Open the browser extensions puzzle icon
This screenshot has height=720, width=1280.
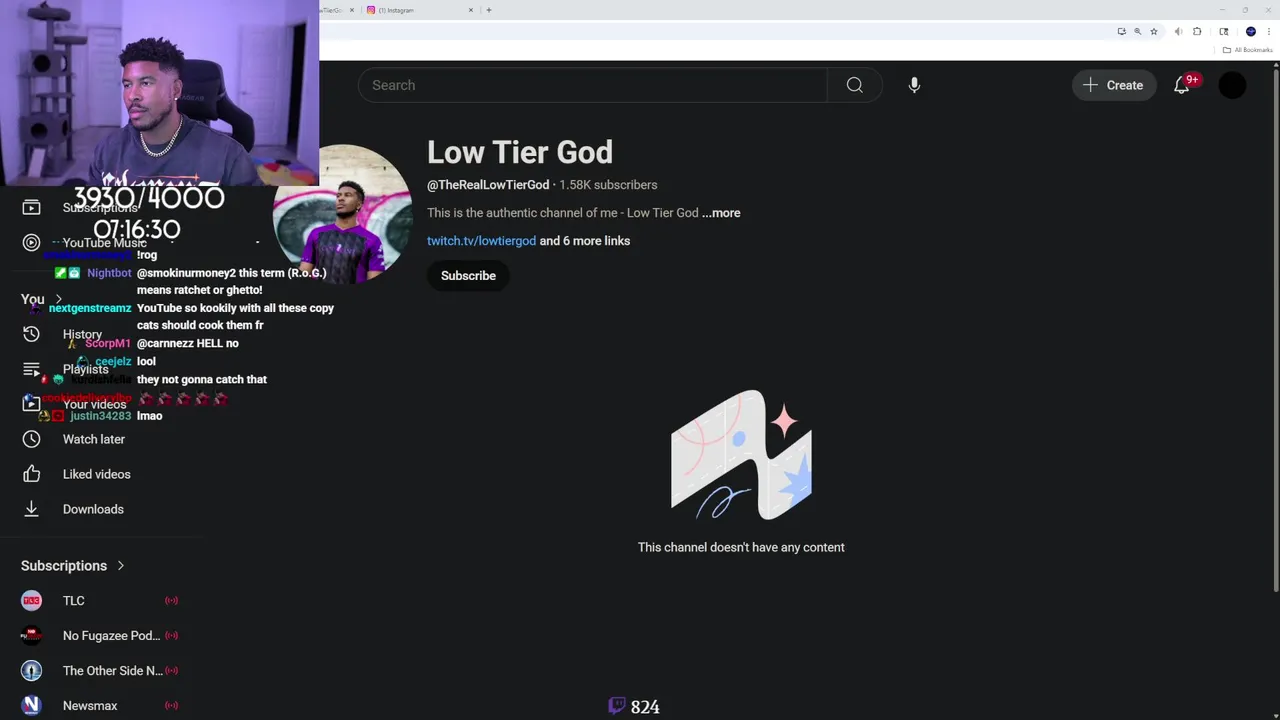[x=1197, y=32]
